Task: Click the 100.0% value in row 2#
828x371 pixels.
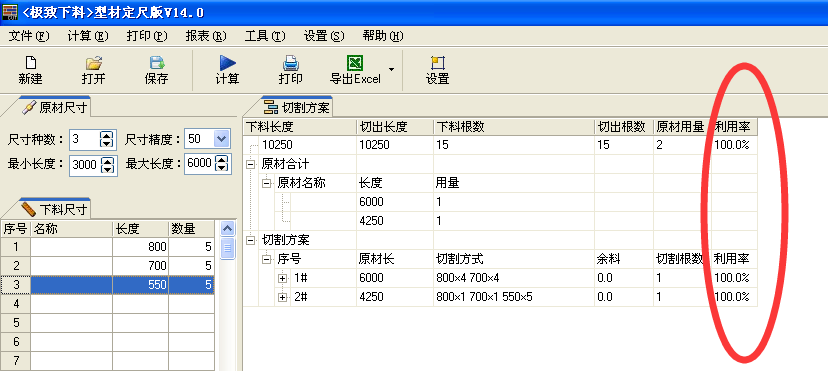Action: coord(731,297)
